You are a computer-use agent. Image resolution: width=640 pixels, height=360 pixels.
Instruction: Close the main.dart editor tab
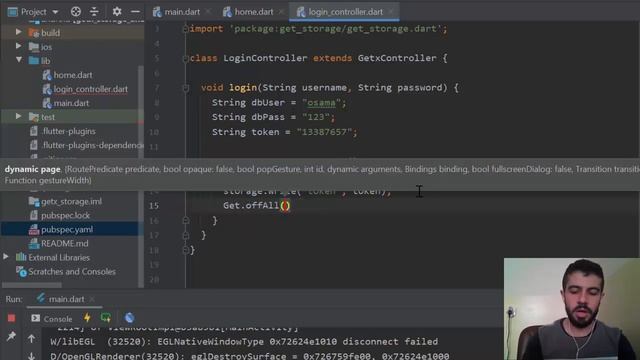click(209, 12)
